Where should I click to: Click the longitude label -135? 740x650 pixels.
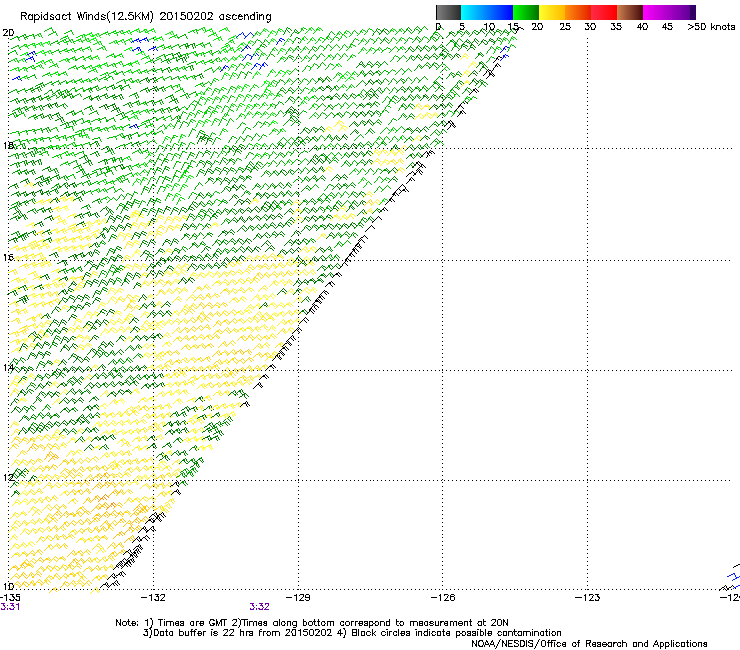[10, 597]
